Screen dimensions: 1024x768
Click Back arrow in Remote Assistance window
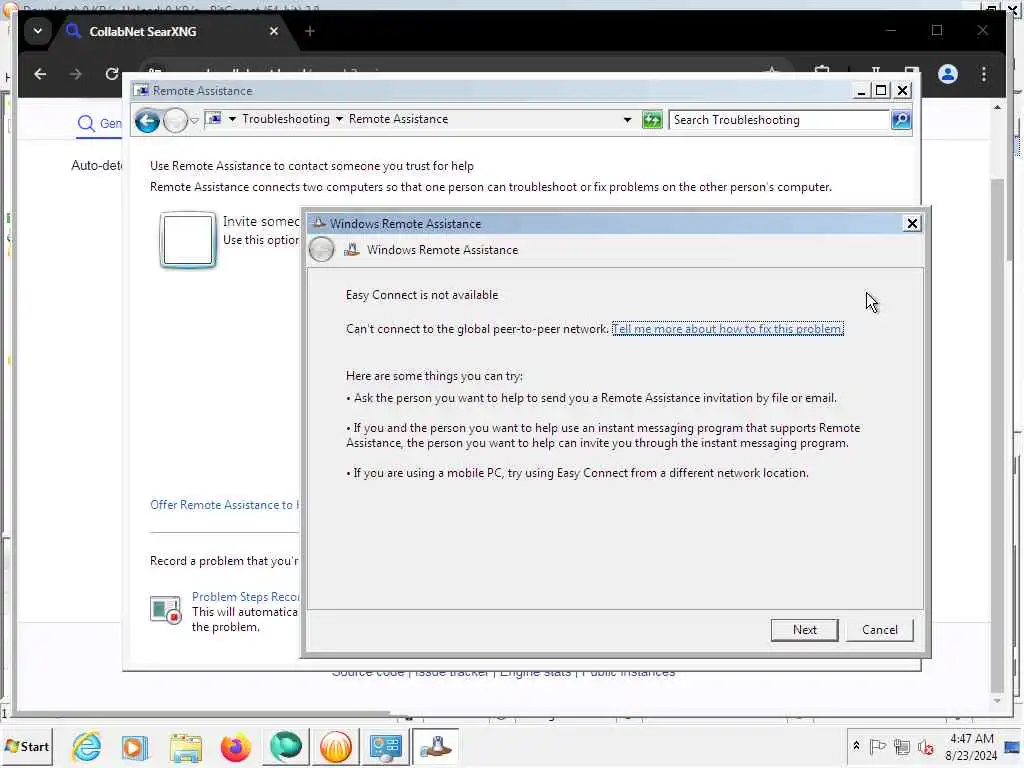[148, 120]
